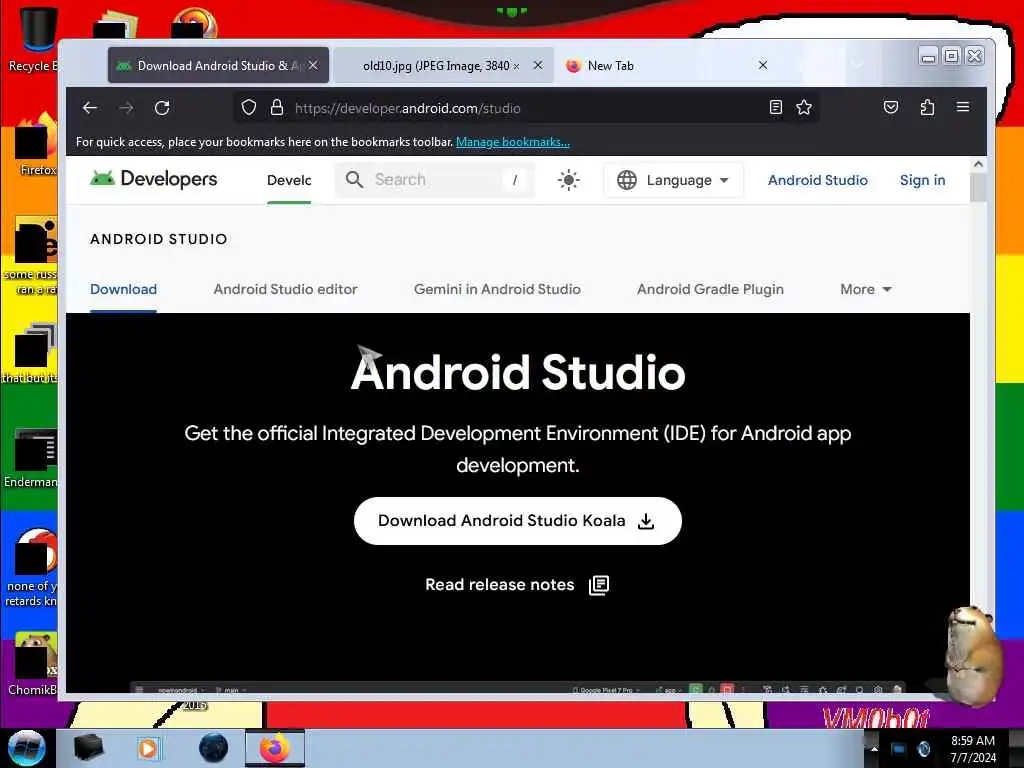
Task: Open the list all tabs dropdown
Action: (857, 65)
